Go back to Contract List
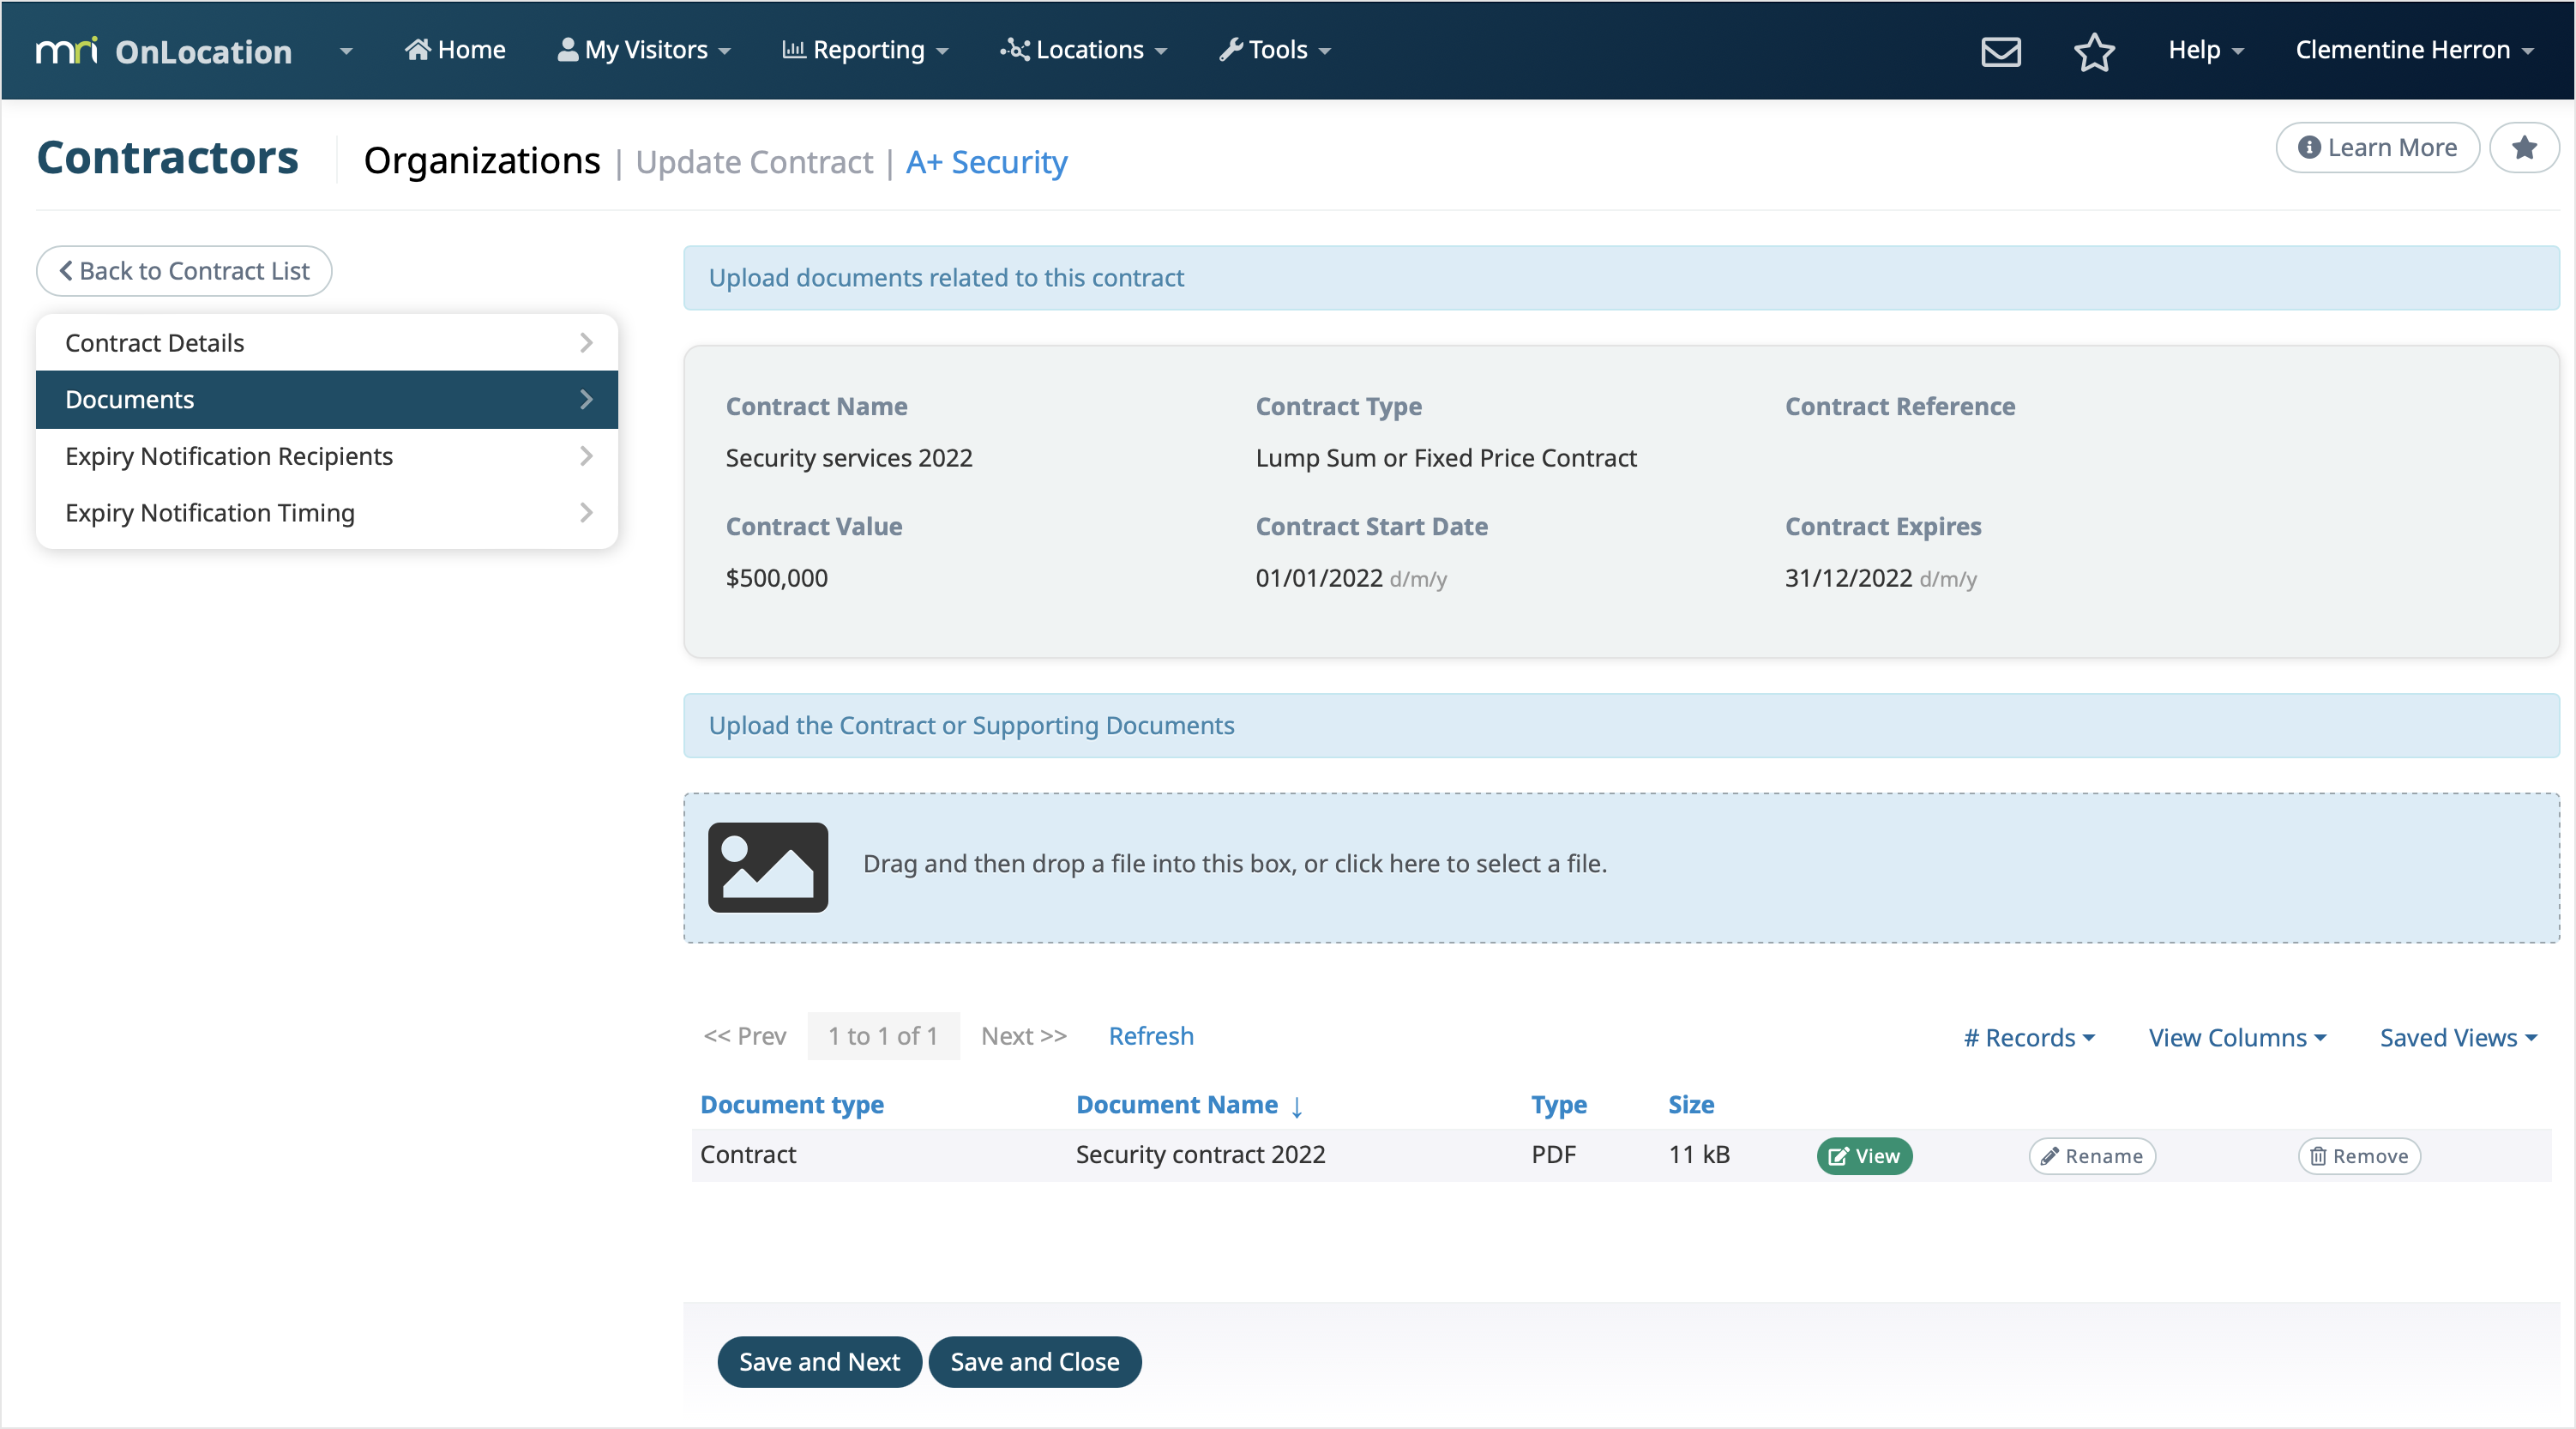 pos(184,271)
